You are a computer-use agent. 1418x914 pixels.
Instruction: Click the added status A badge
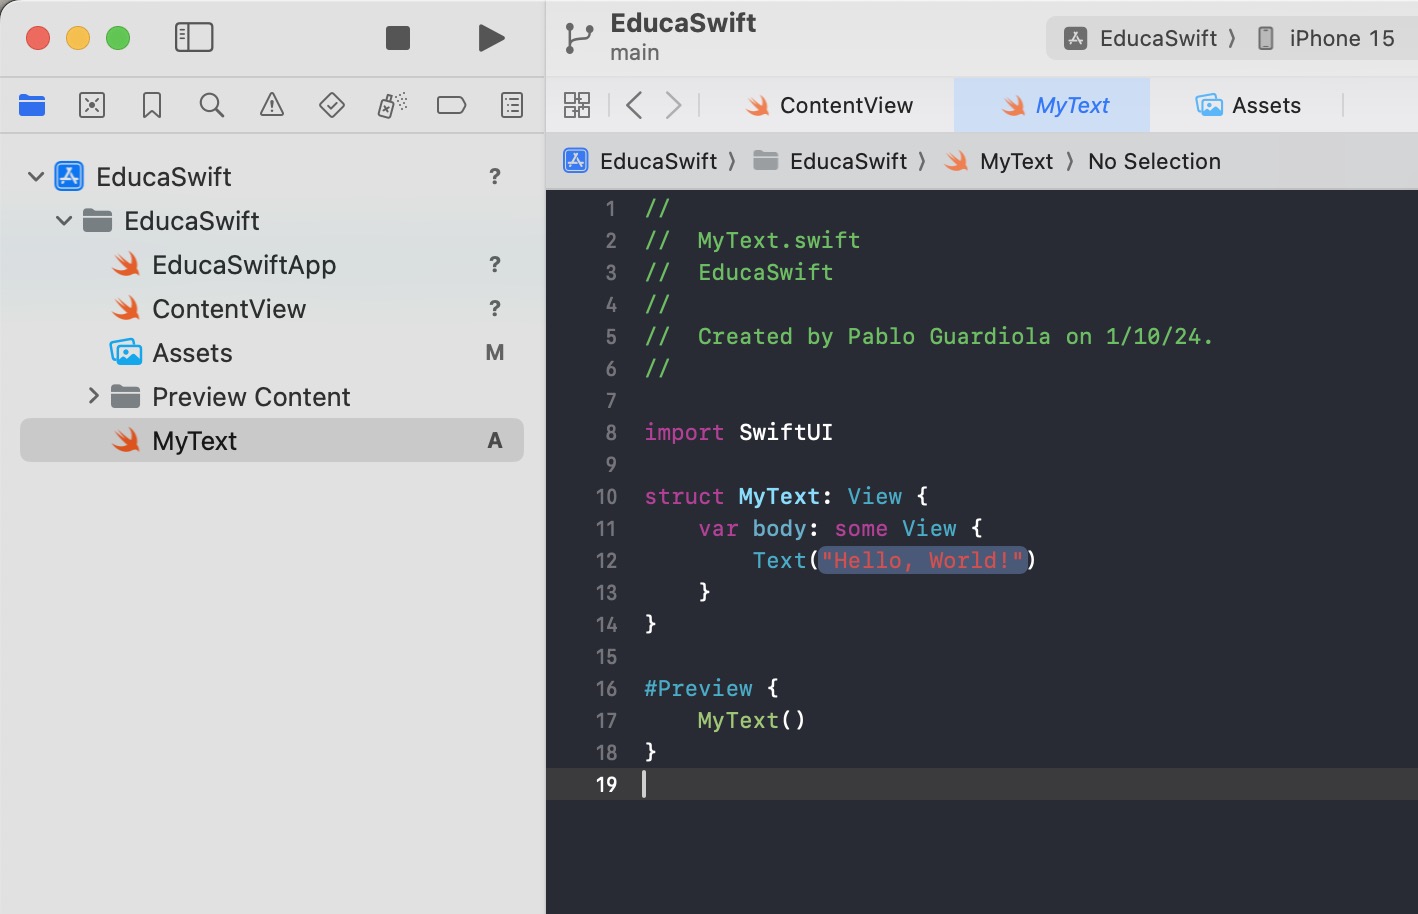tap(494, 441)
